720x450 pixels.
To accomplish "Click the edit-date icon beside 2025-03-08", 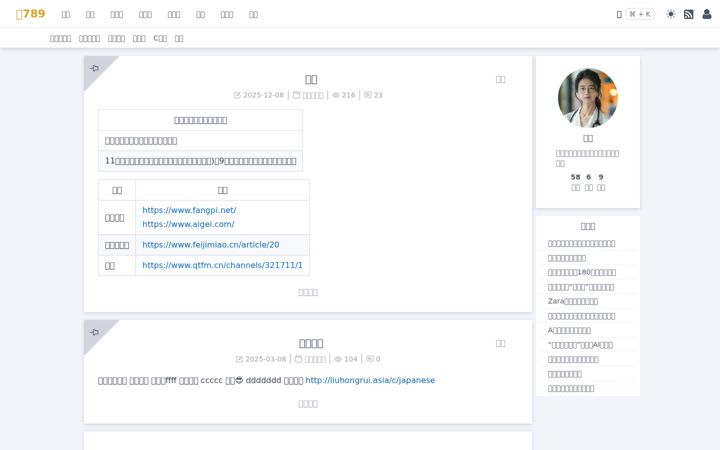I will point(239,359).
